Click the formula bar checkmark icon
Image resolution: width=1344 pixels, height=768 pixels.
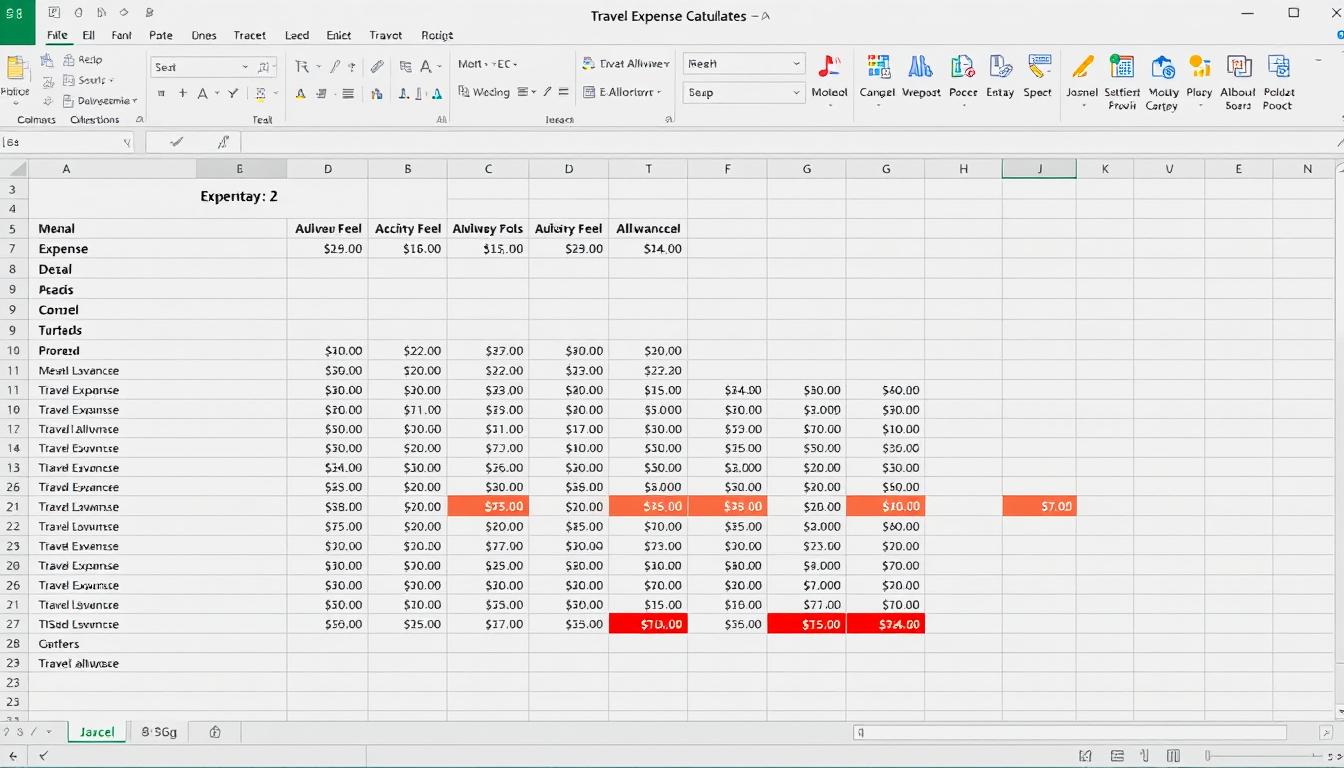(x=177, y=143)
